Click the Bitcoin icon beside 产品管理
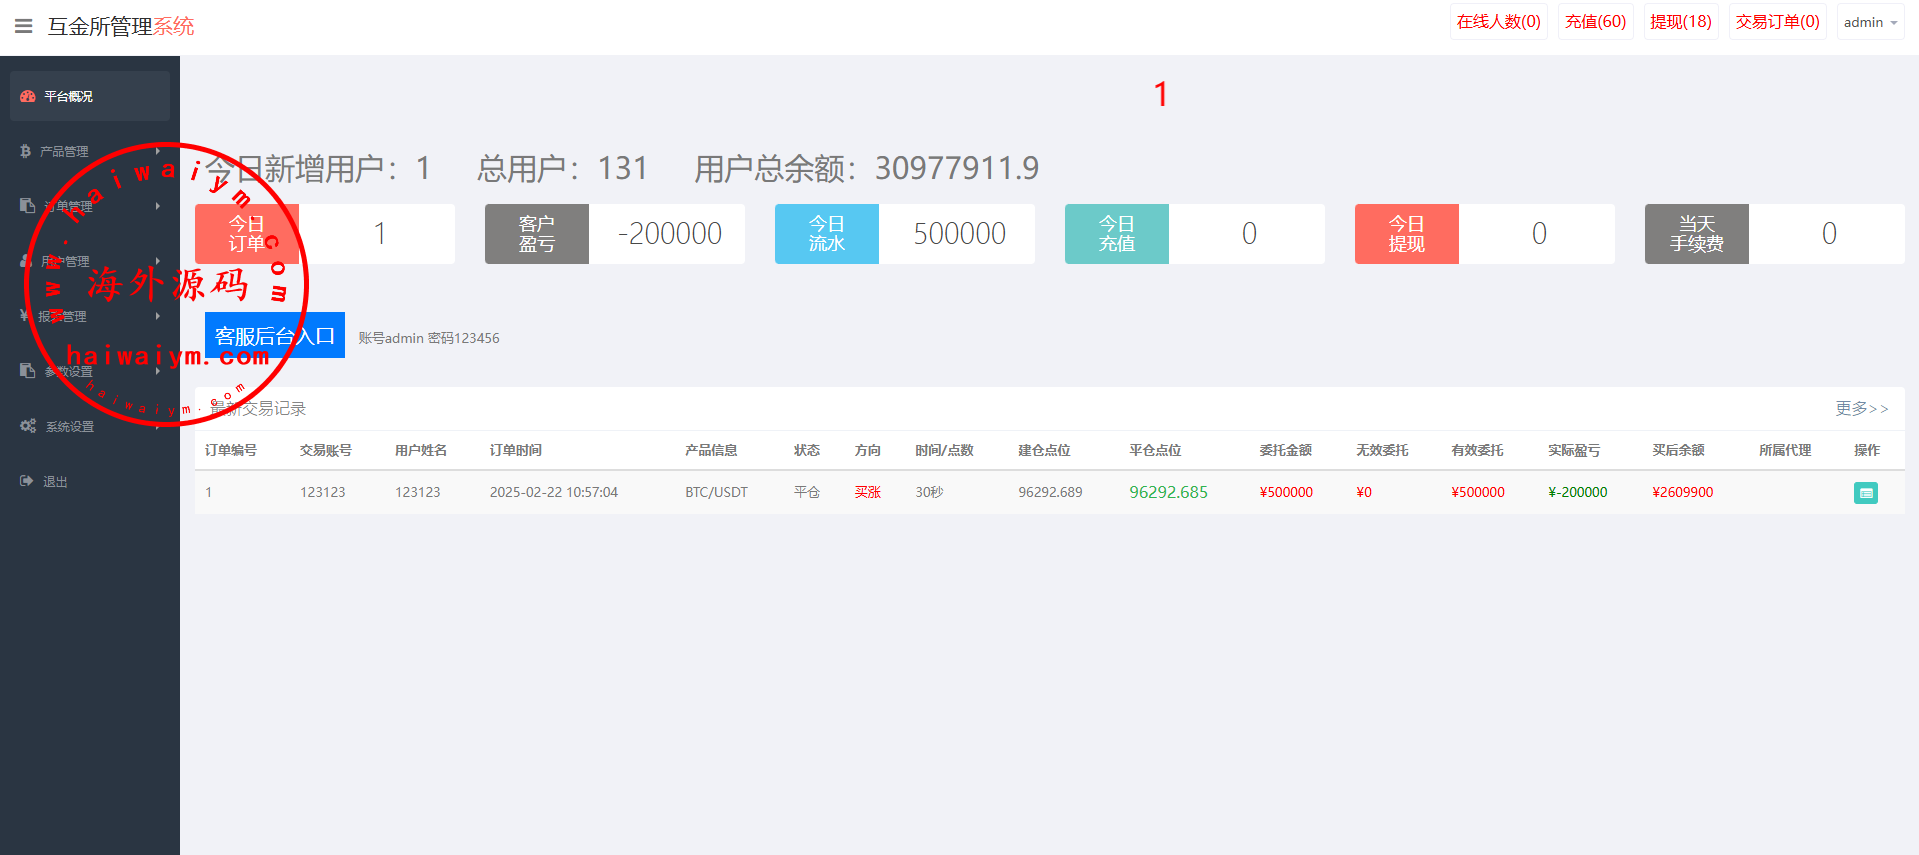 (x=26, y=151)
